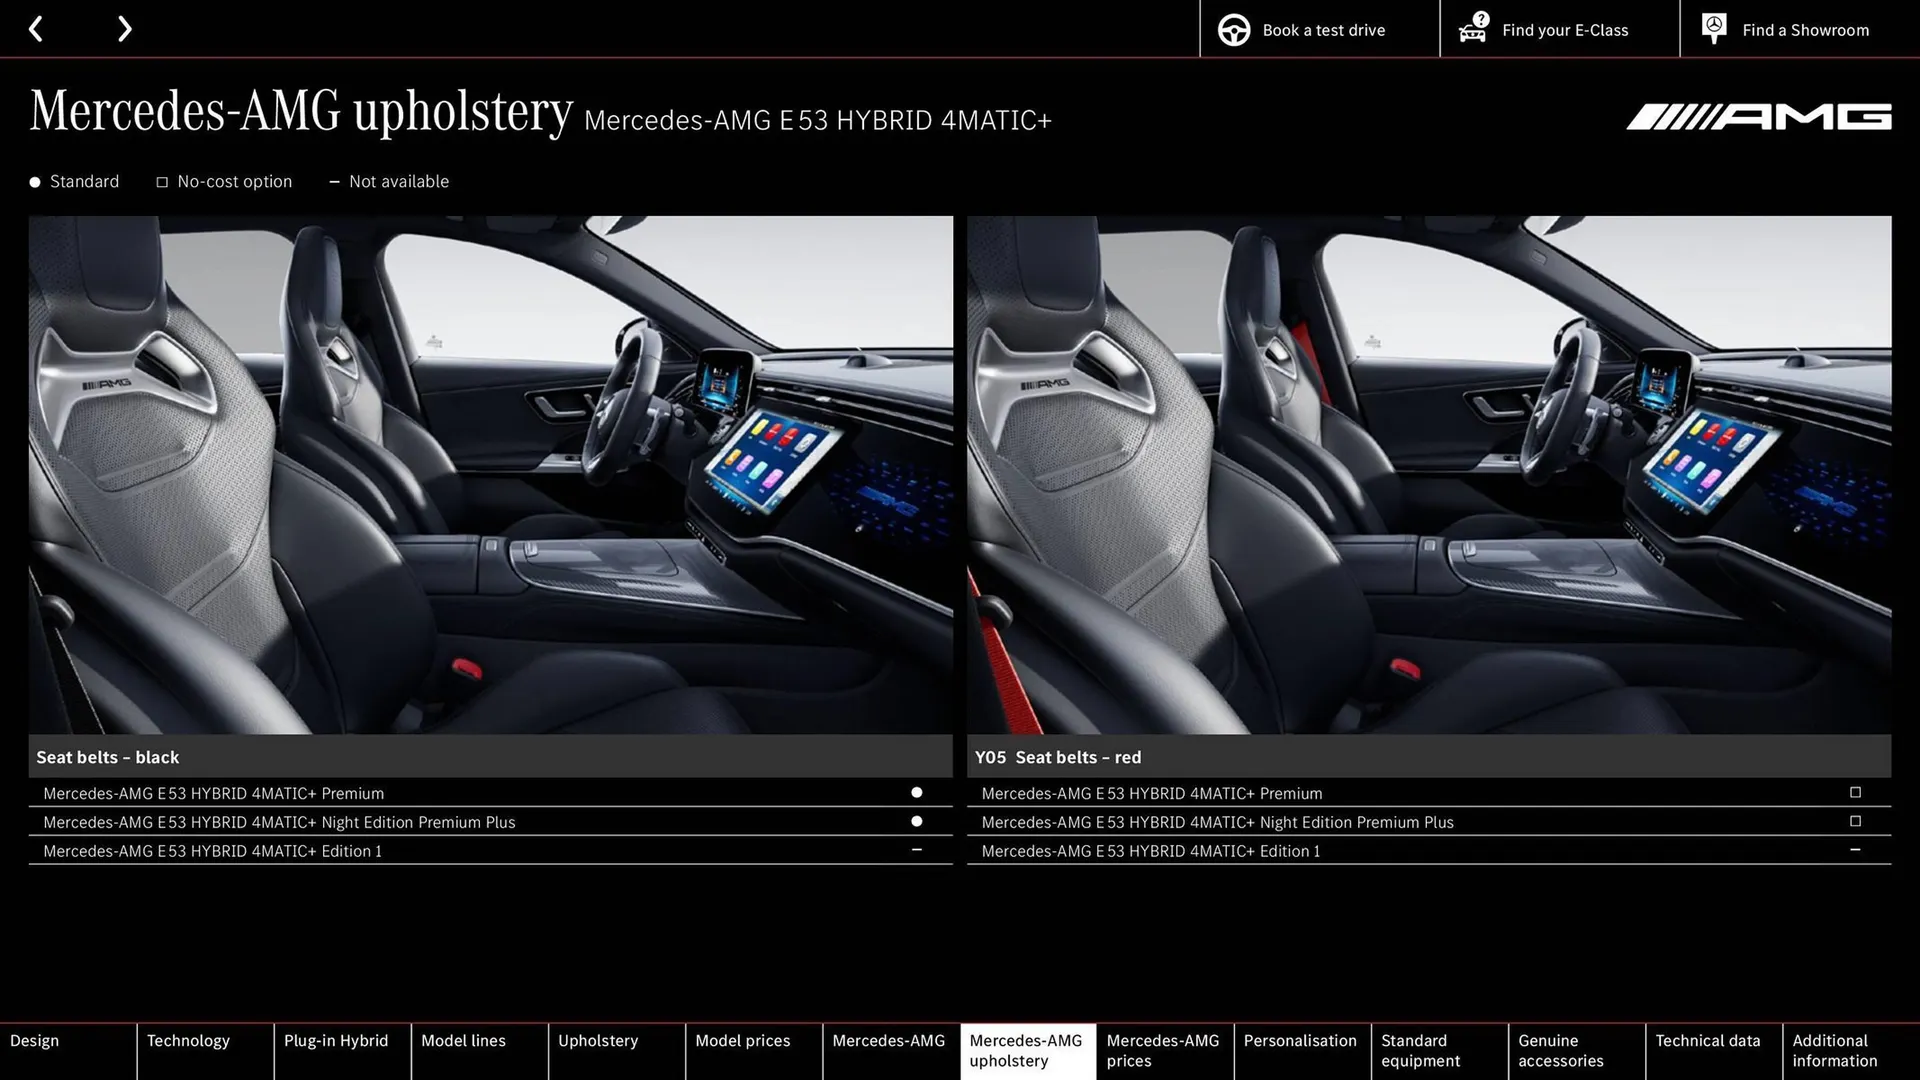The width and height of the screenshot is (1920, 1080).
Task: Click the Standard filled-dot legend symbol
Action: (33, 181)
